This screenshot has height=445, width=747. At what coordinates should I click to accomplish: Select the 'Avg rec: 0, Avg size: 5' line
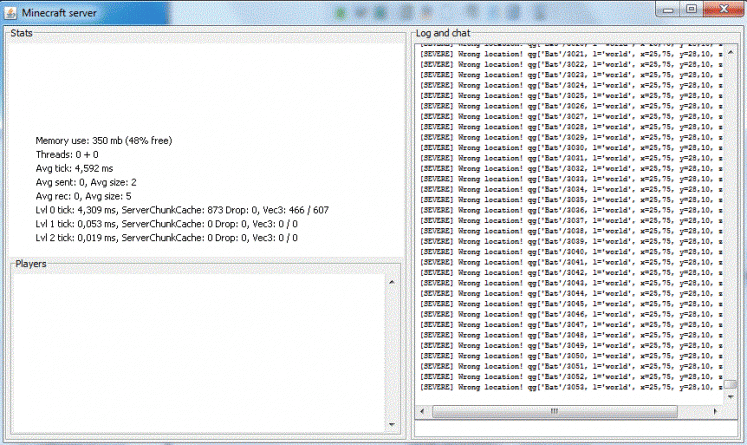pyautogui.click(x=83, y=196)
